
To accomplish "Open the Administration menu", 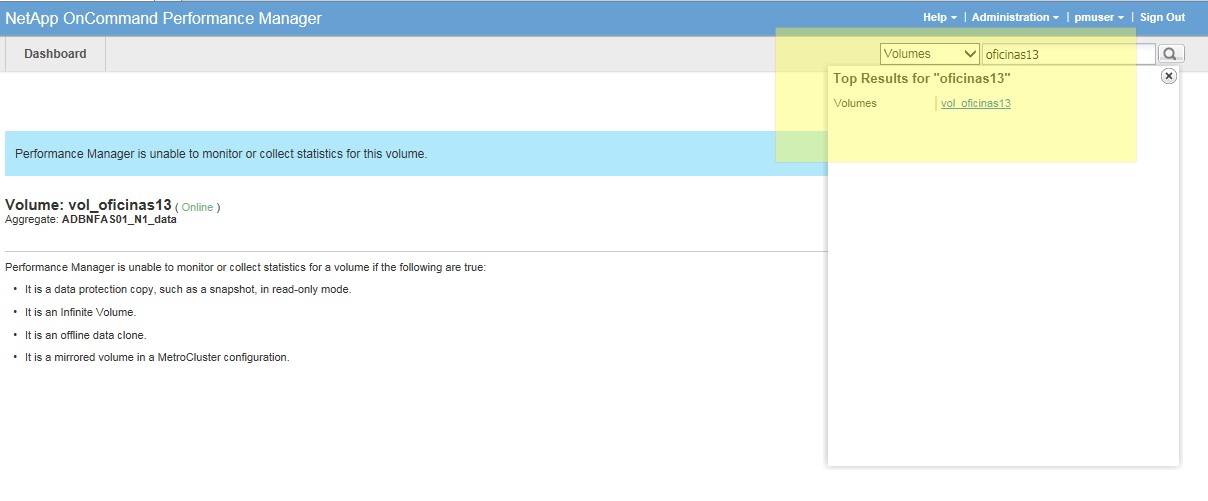I will 1015,17.
